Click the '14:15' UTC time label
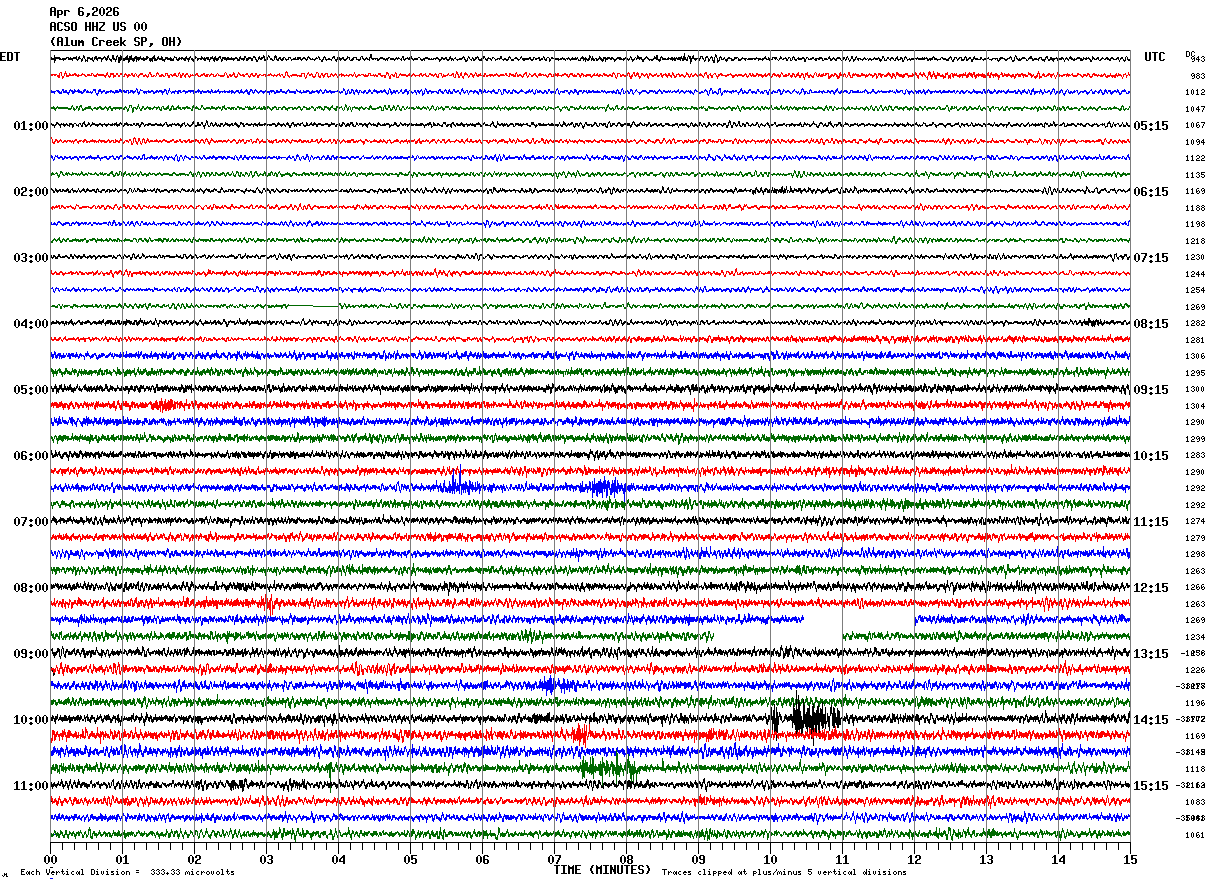 [x=1151, y=720]
